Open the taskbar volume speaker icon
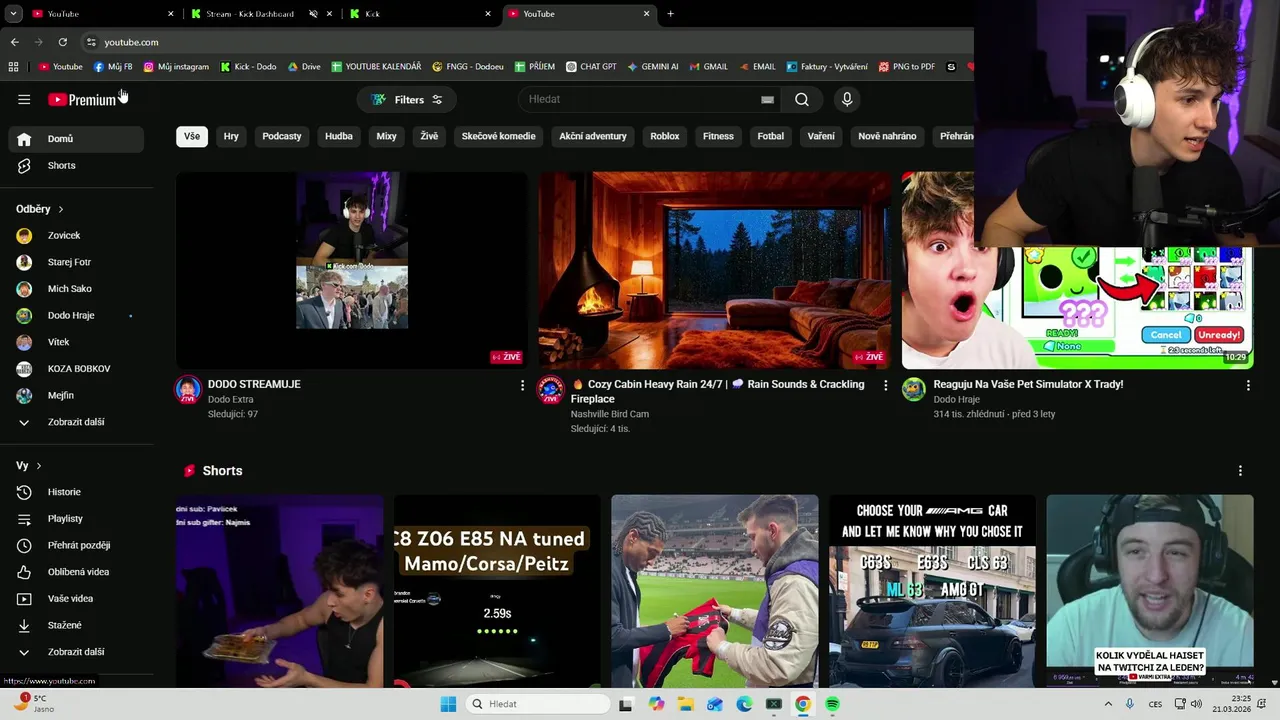The width and height of the screenshot is (1280, 720). (1197, 704)
